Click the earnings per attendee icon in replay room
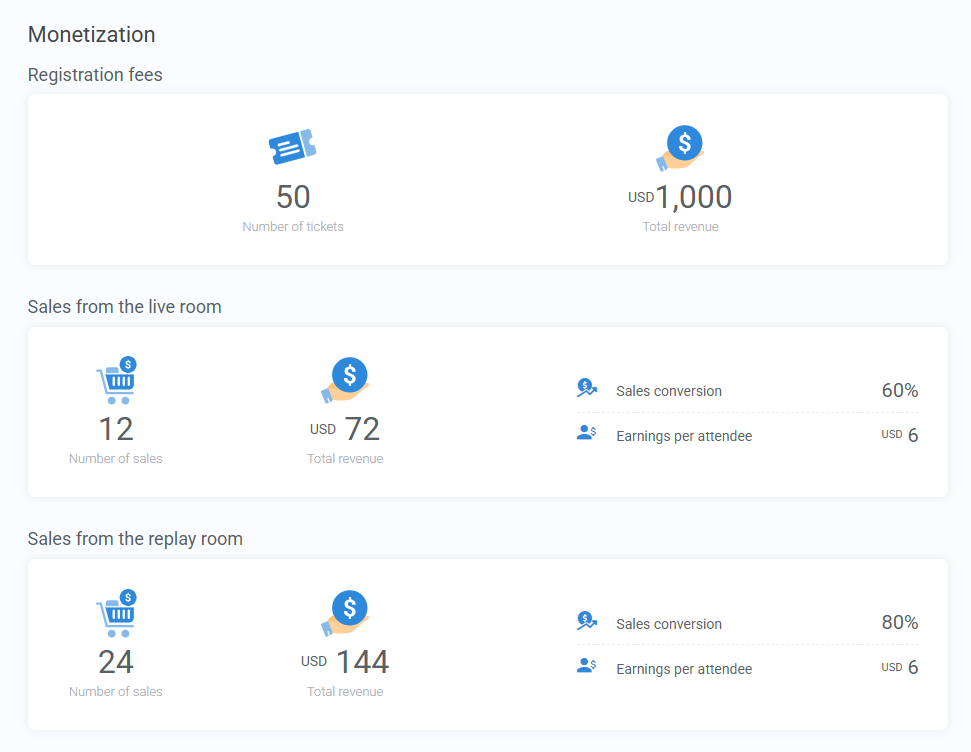The height and width of the screenshot is (752, 971). (x=588, y=664)
